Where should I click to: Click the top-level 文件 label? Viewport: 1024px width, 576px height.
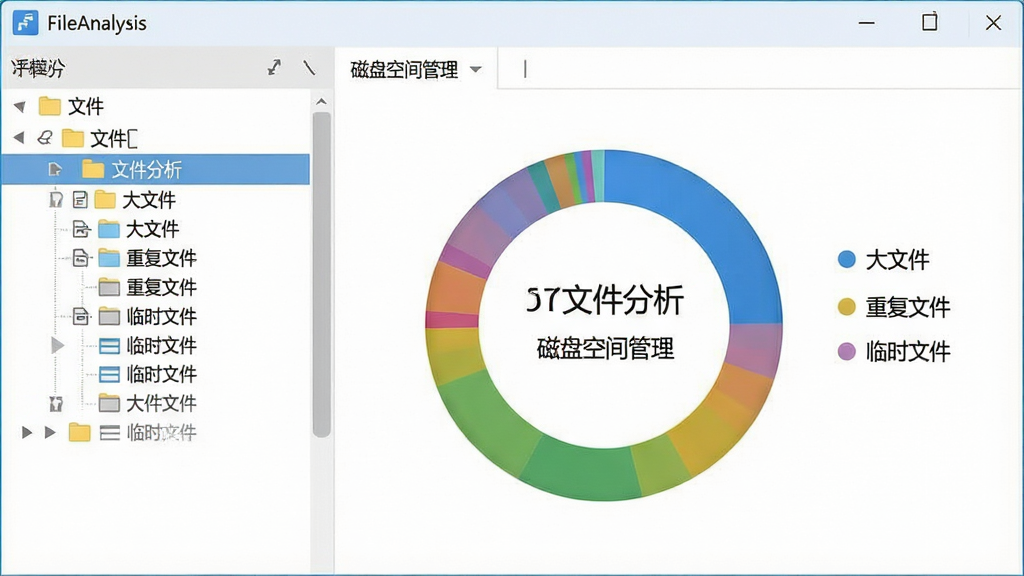click(x=86, y=106)
